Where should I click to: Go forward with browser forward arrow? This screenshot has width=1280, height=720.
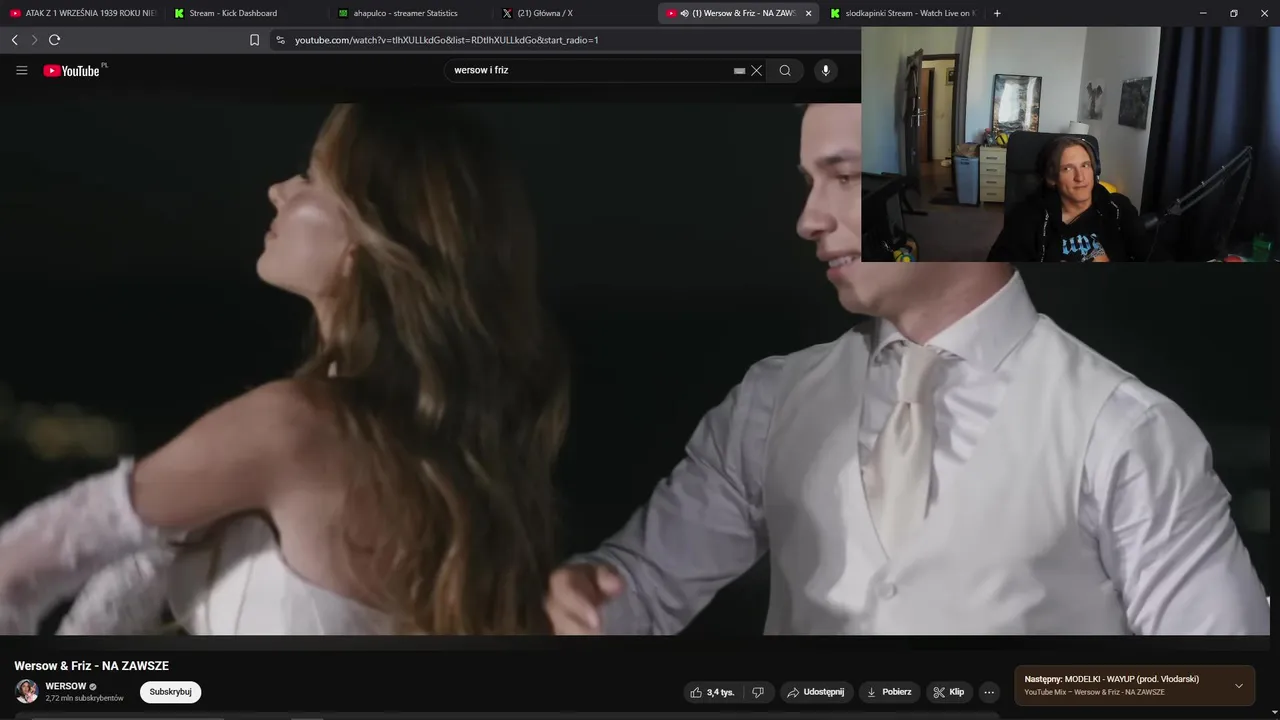(34, 40)
